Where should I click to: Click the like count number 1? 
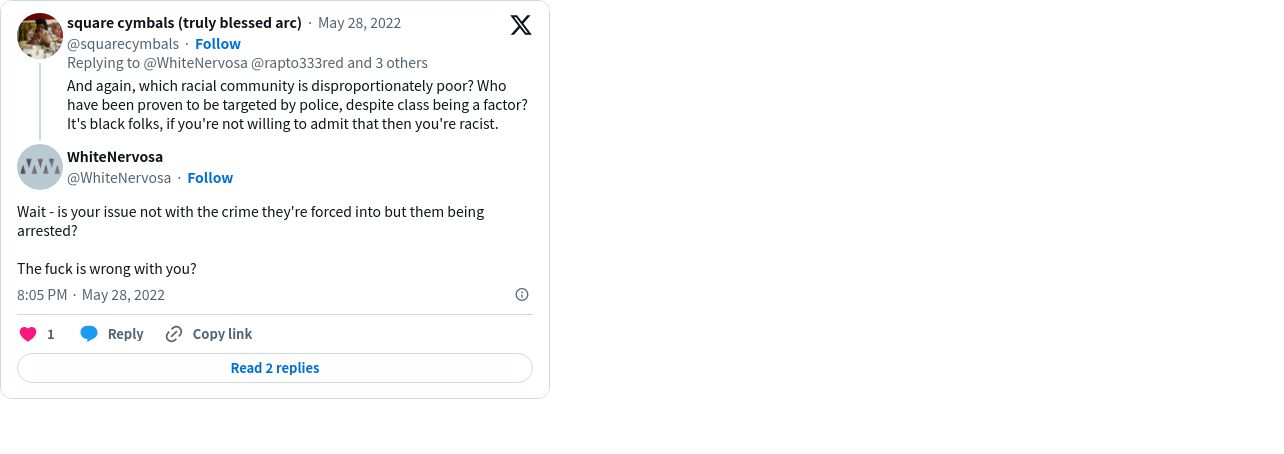coord(51,334)
